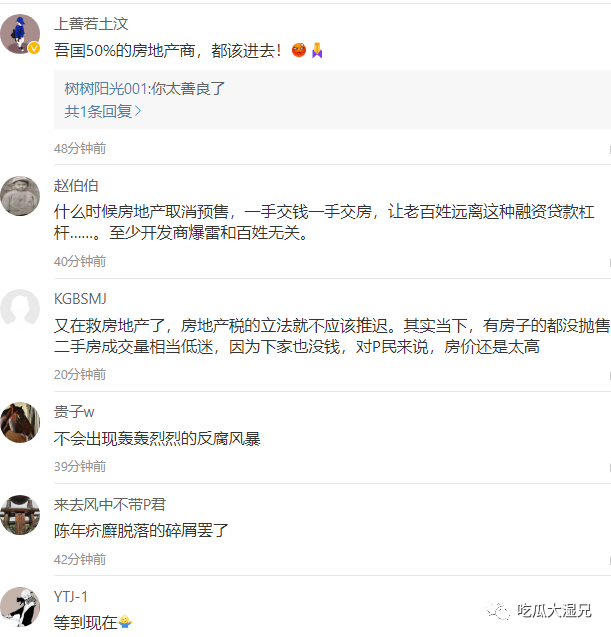Click the 48分钟前 timestamp
The image size is (611, 637).
pos(80,148)
